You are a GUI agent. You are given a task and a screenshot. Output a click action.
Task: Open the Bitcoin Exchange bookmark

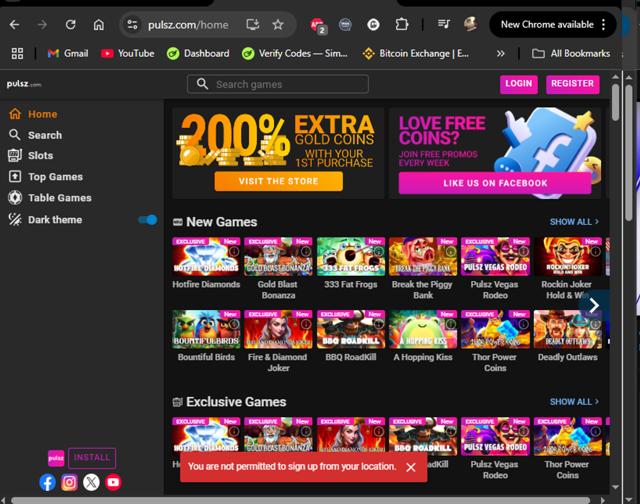[416, 53]
